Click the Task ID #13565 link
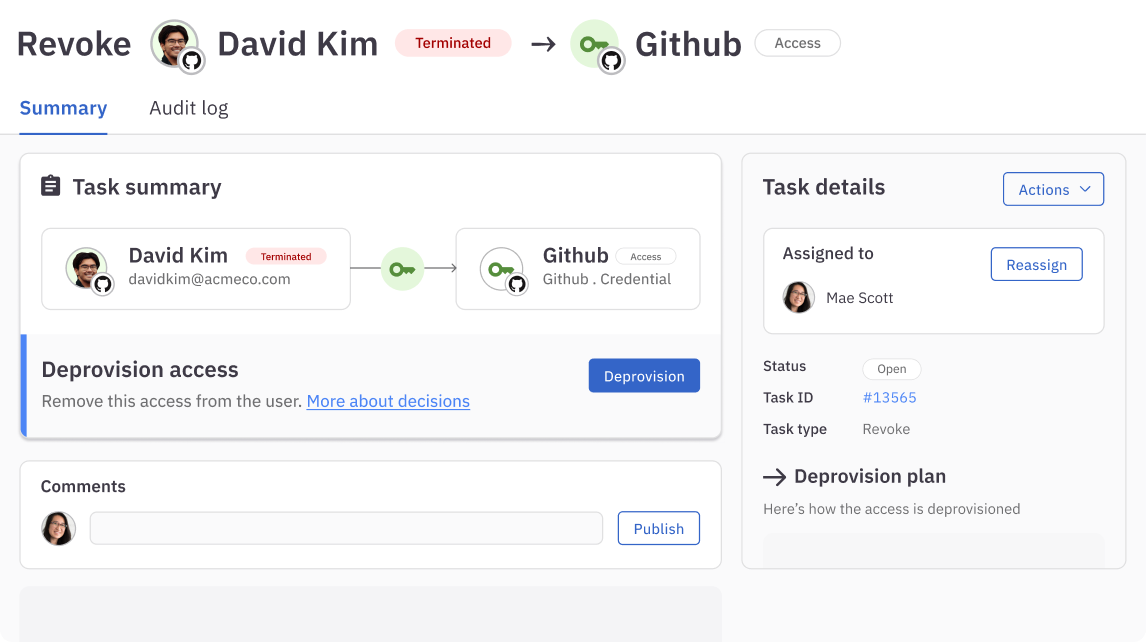The height and width of the screenshot is (642, 1146). pos(890,397)
